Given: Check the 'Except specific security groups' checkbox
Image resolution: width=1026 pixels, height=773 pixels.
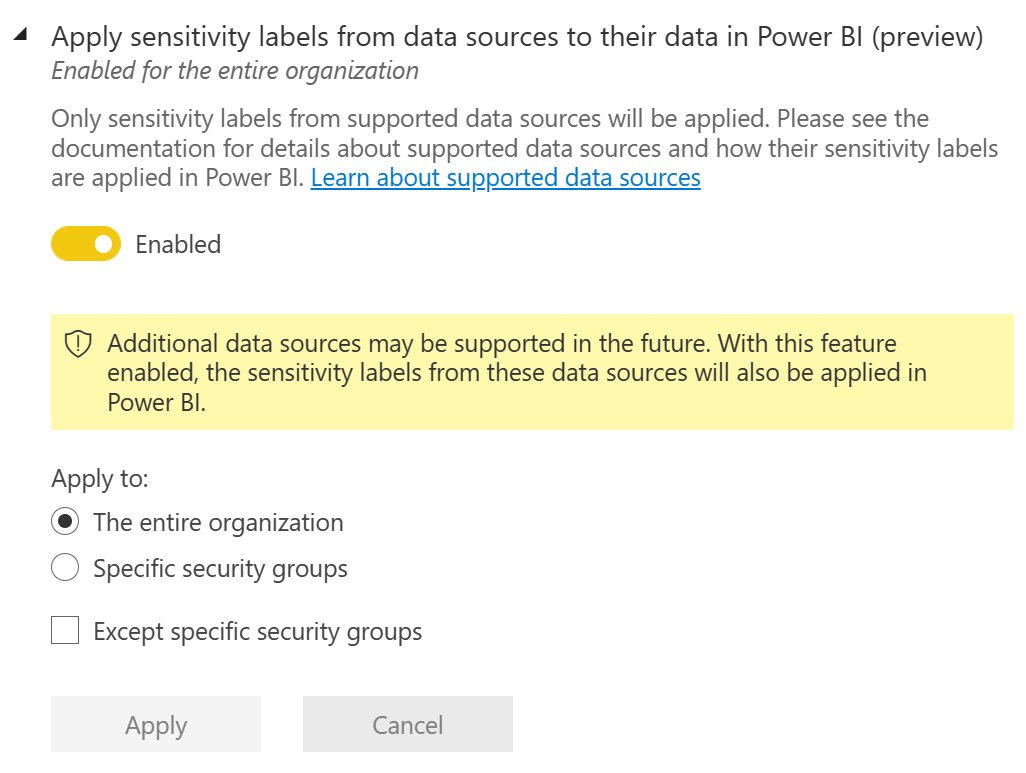Looking at the screenshot, I should point(65,631).
